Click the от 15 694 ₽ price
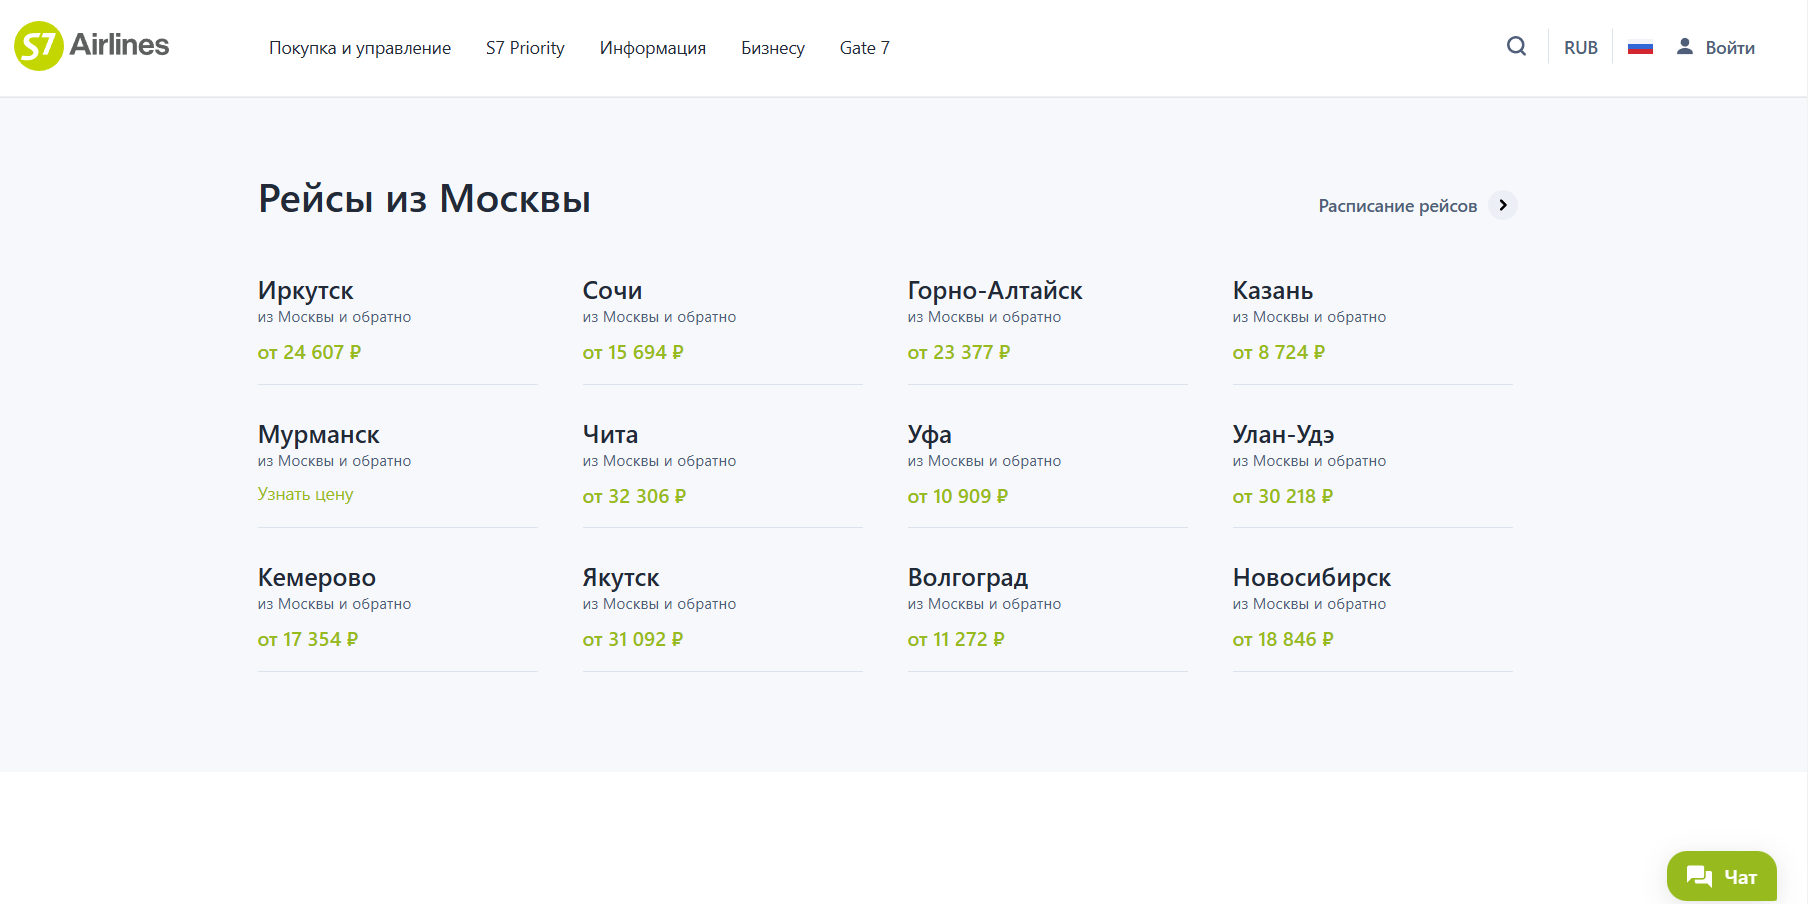Viewport: 1808px width, 904px height. tap(633, 352)
